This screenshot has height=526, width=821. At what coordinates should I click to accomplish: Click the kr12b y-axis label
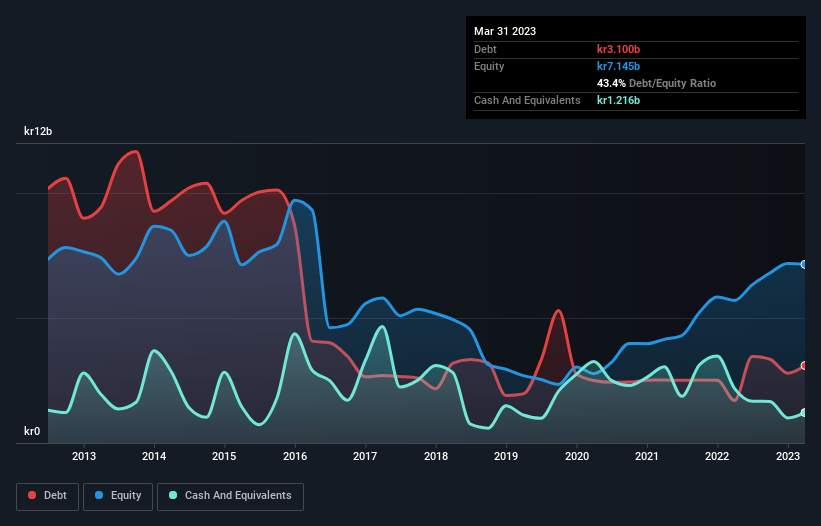click(x=38, y=131)
